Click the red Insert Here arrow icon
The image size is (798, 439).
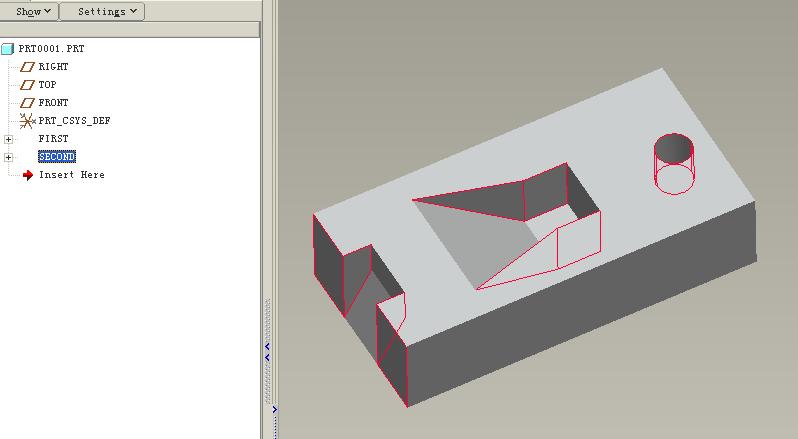(28, 175)
